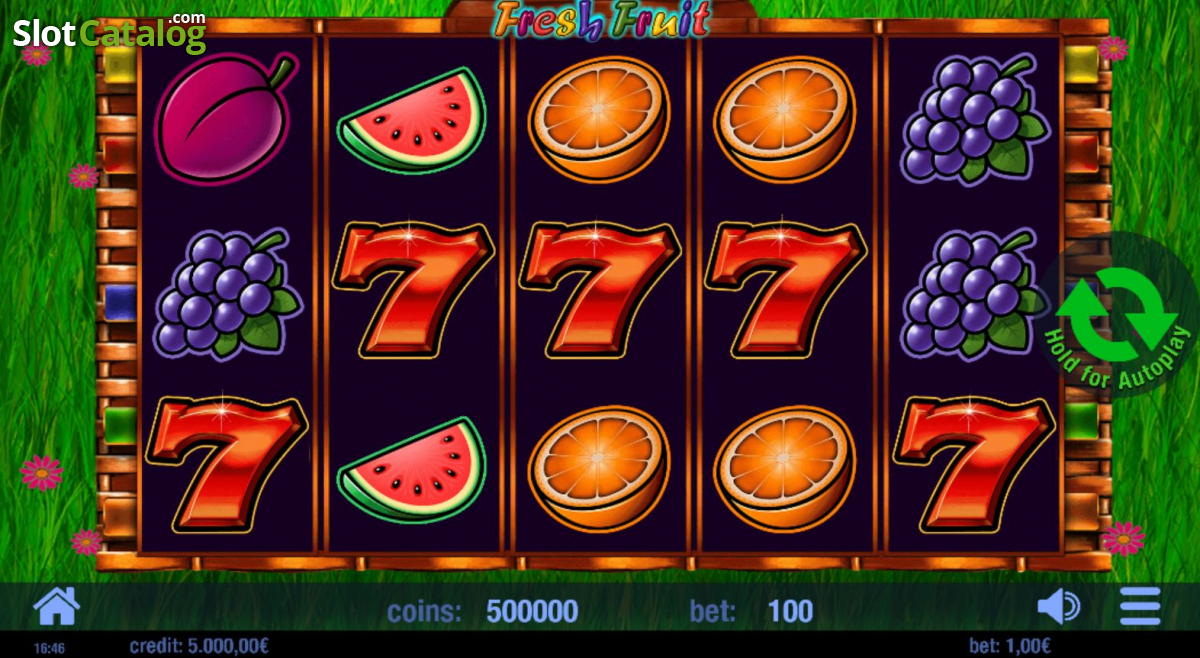This screenshot has width=1200, height=658.
Task: Click the top orange on fourth reel
Action: pyautogui.click(x=785, y=117)
